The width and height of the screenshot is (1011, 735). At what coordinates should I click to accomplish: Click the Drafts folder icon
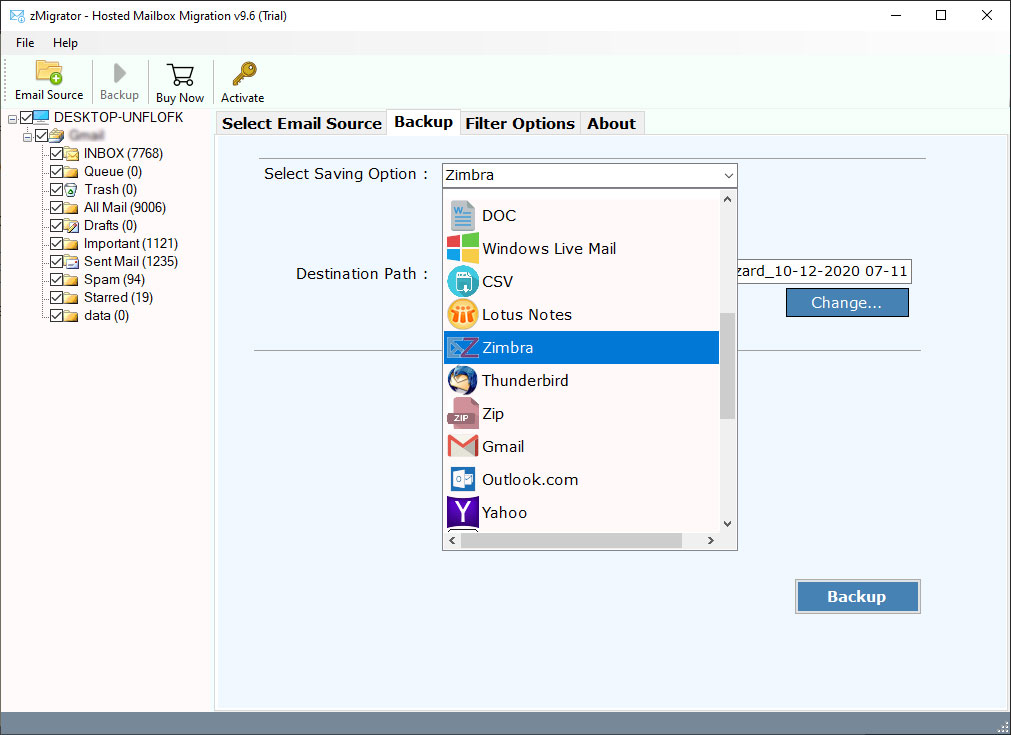[x=72, y=226]
